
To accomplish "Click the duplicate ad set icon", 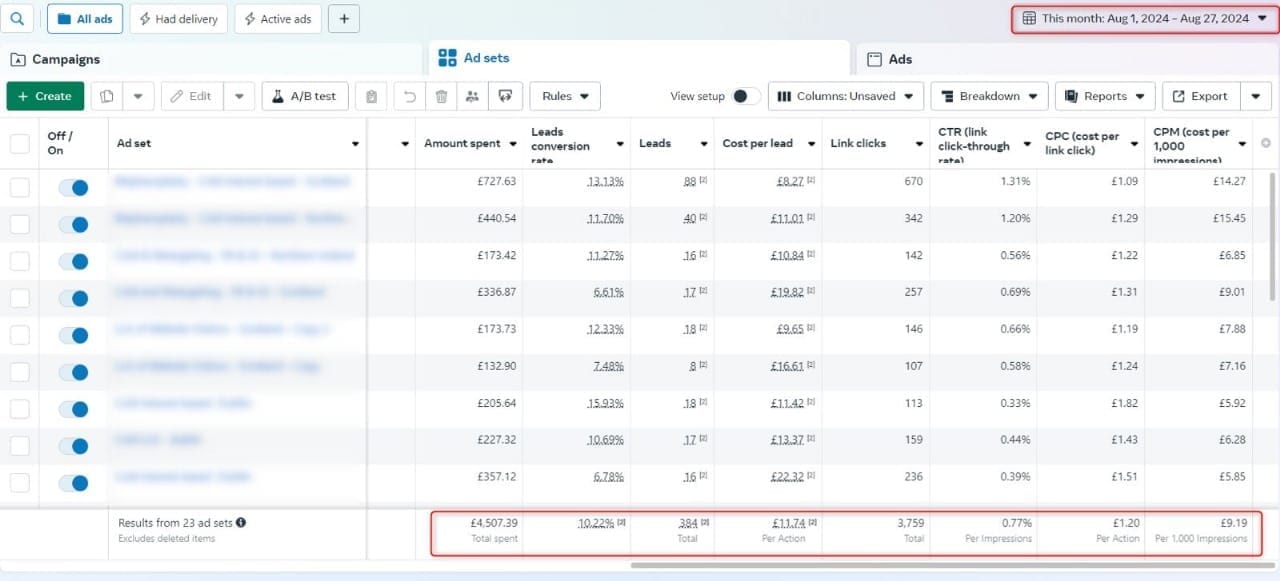I will (107, 96).
